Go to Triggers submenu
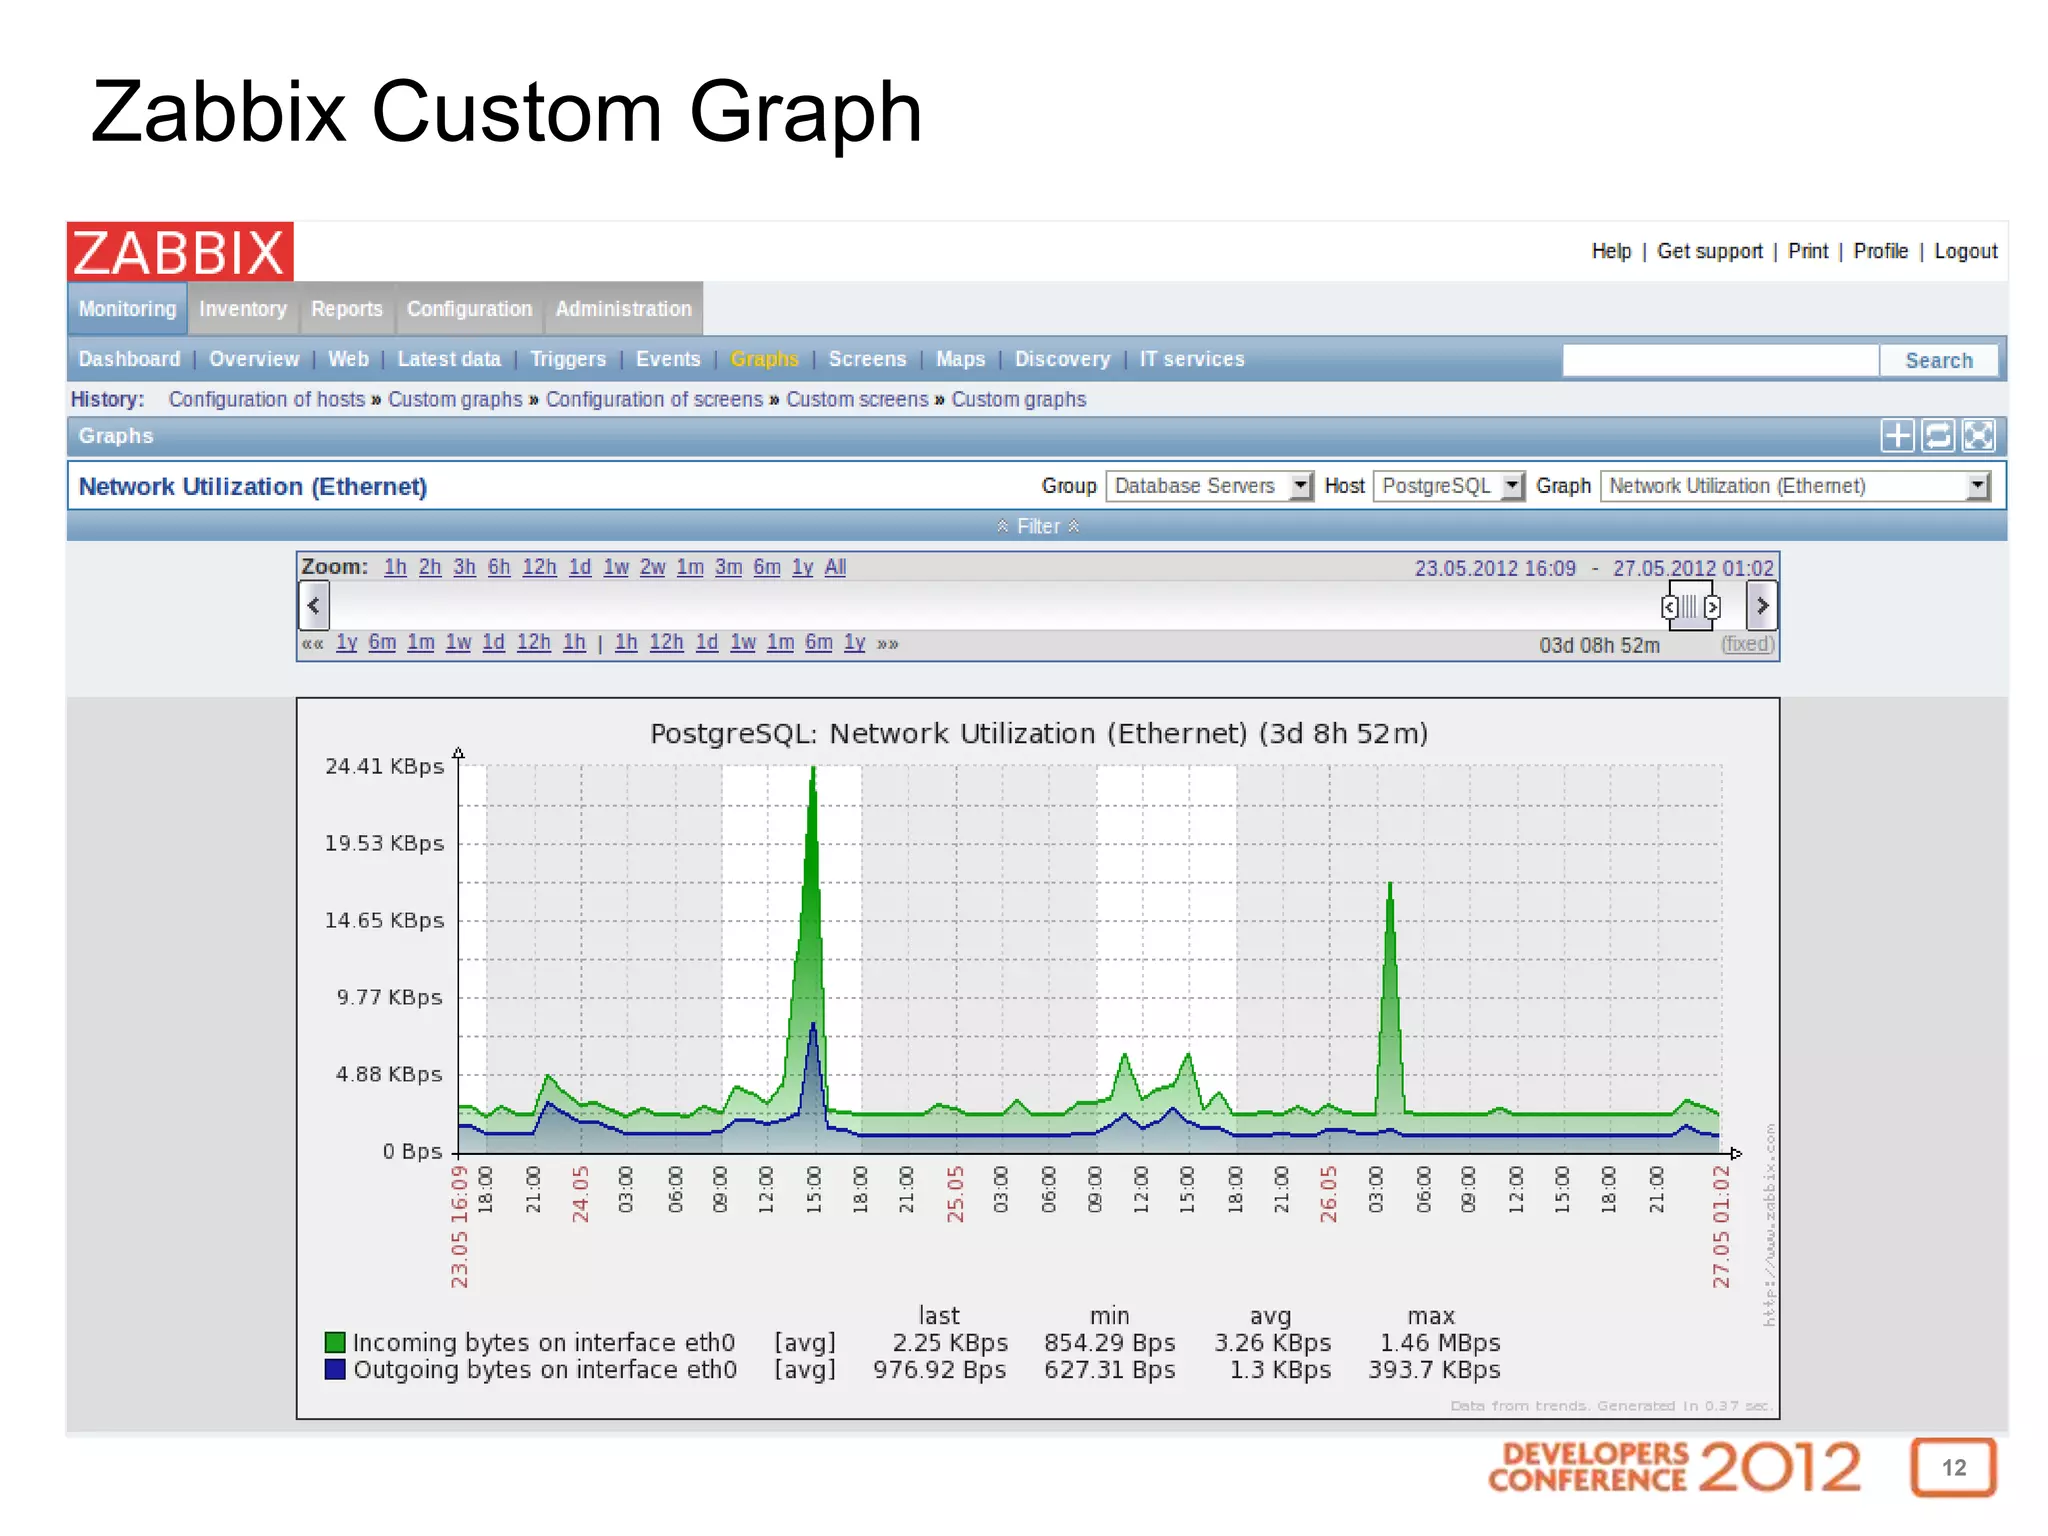The width and height of the screenshot is (2048, 1536). (x=568, y=359)
